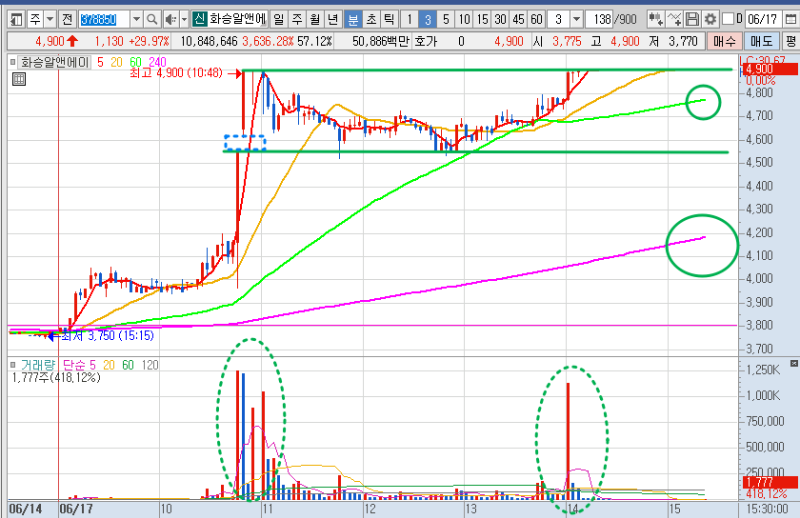The image size is (800, 518).
Task: Click the green 신 market badge
Action: click(x=199, y=19)
